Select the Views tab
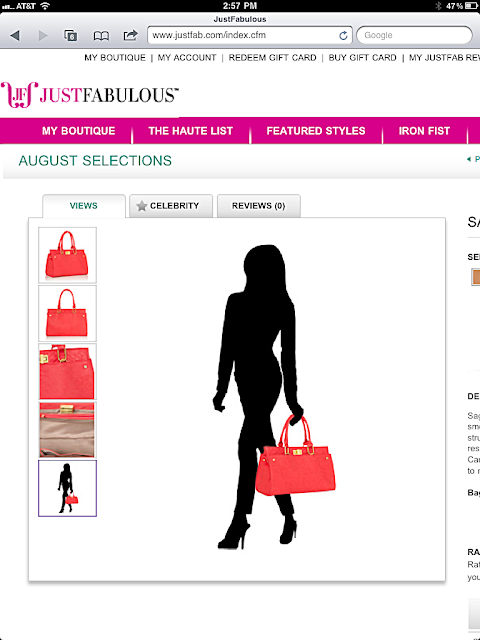The width and height of the screenshot is (480, 640). (84, 206)
